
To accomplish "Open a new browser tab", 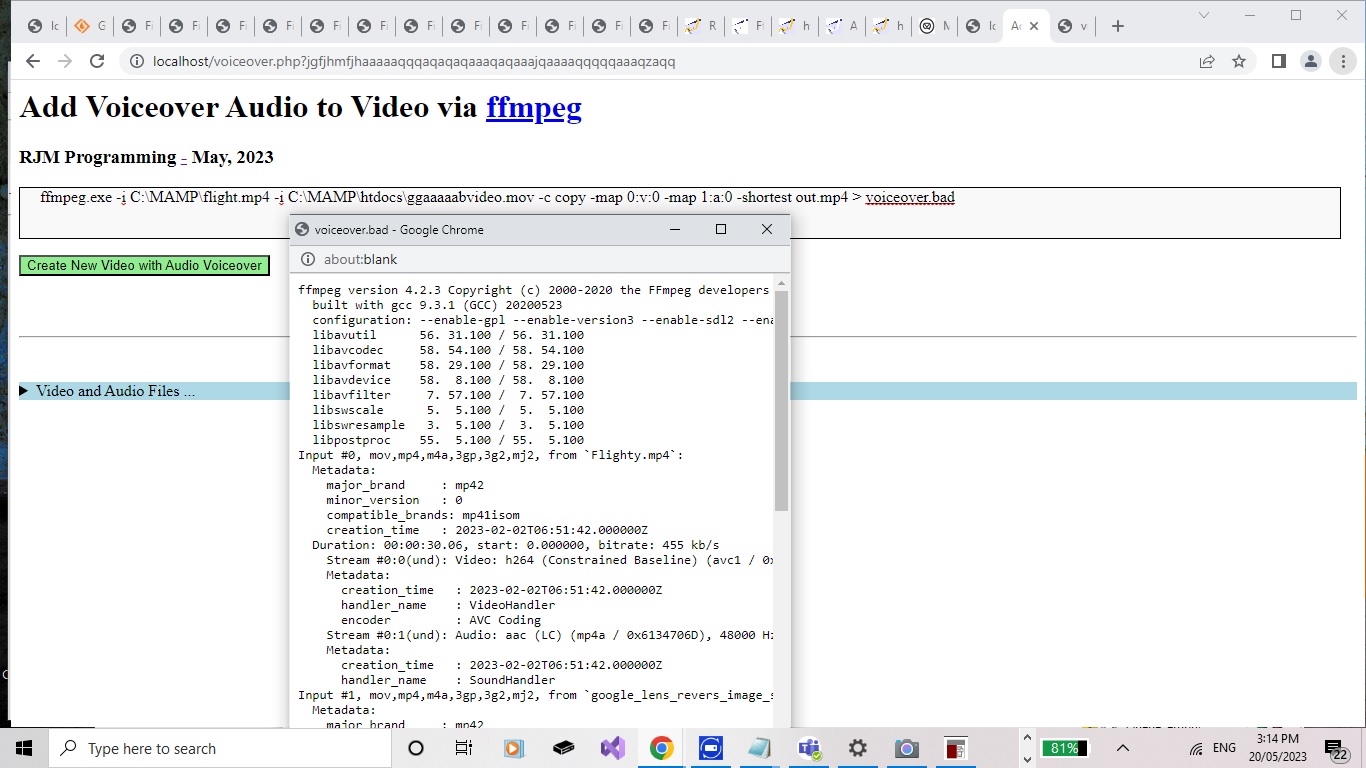I will click(x=1118, y=26).
